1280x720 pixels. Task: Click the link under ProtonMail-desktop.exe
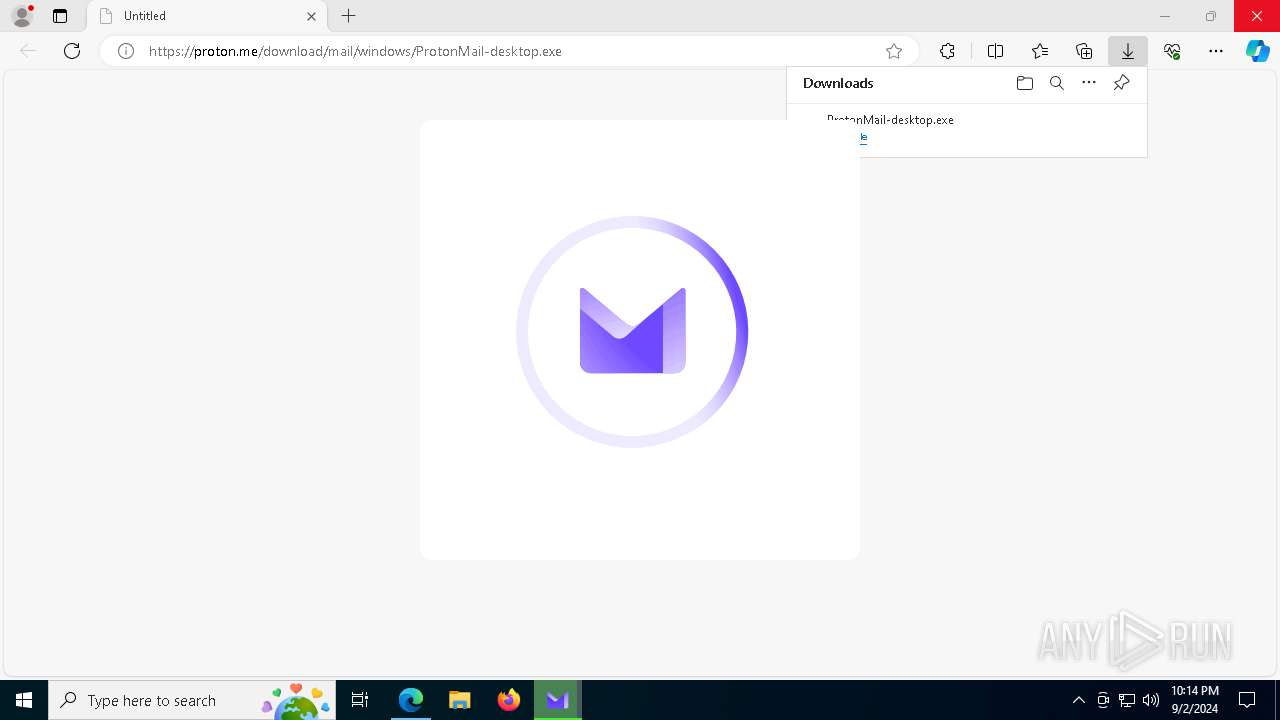(863, 137)
